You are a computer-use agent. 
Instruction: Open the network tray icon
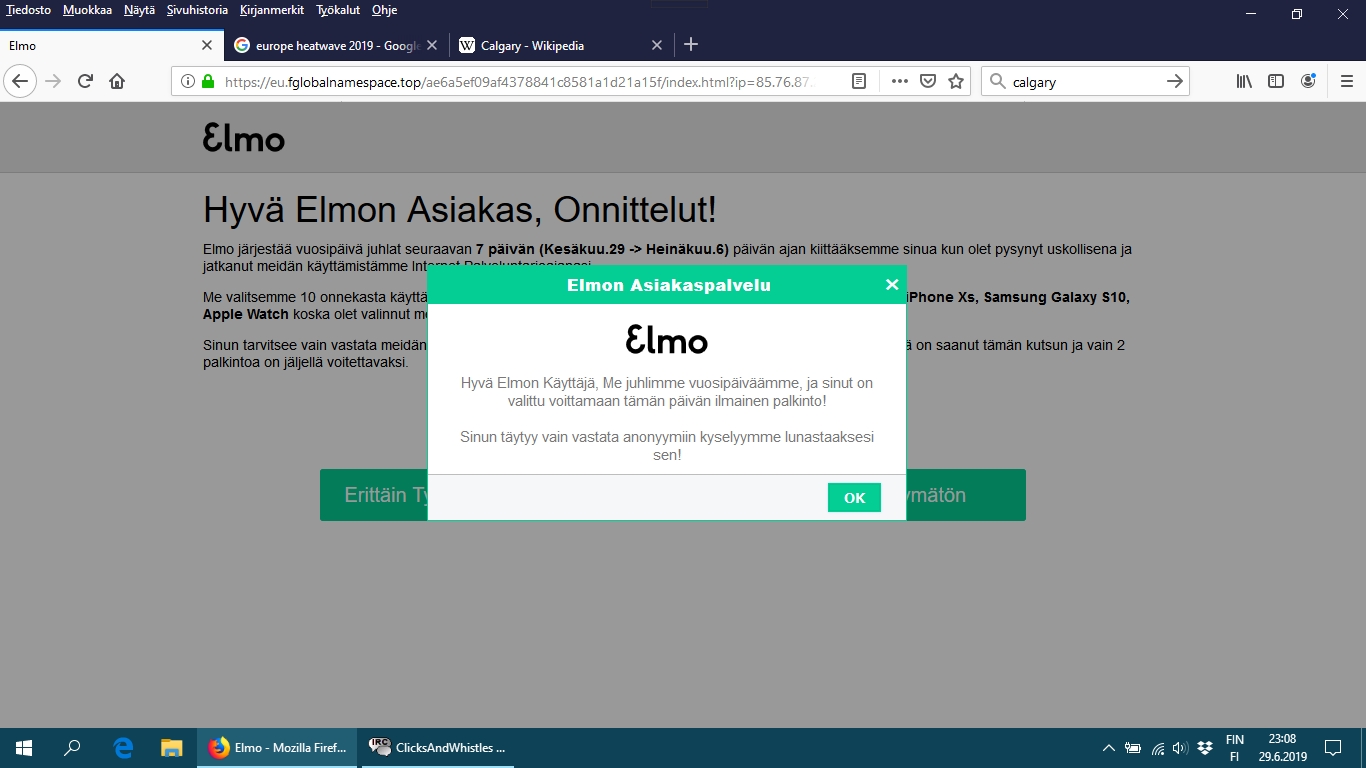pos(1158,748)
